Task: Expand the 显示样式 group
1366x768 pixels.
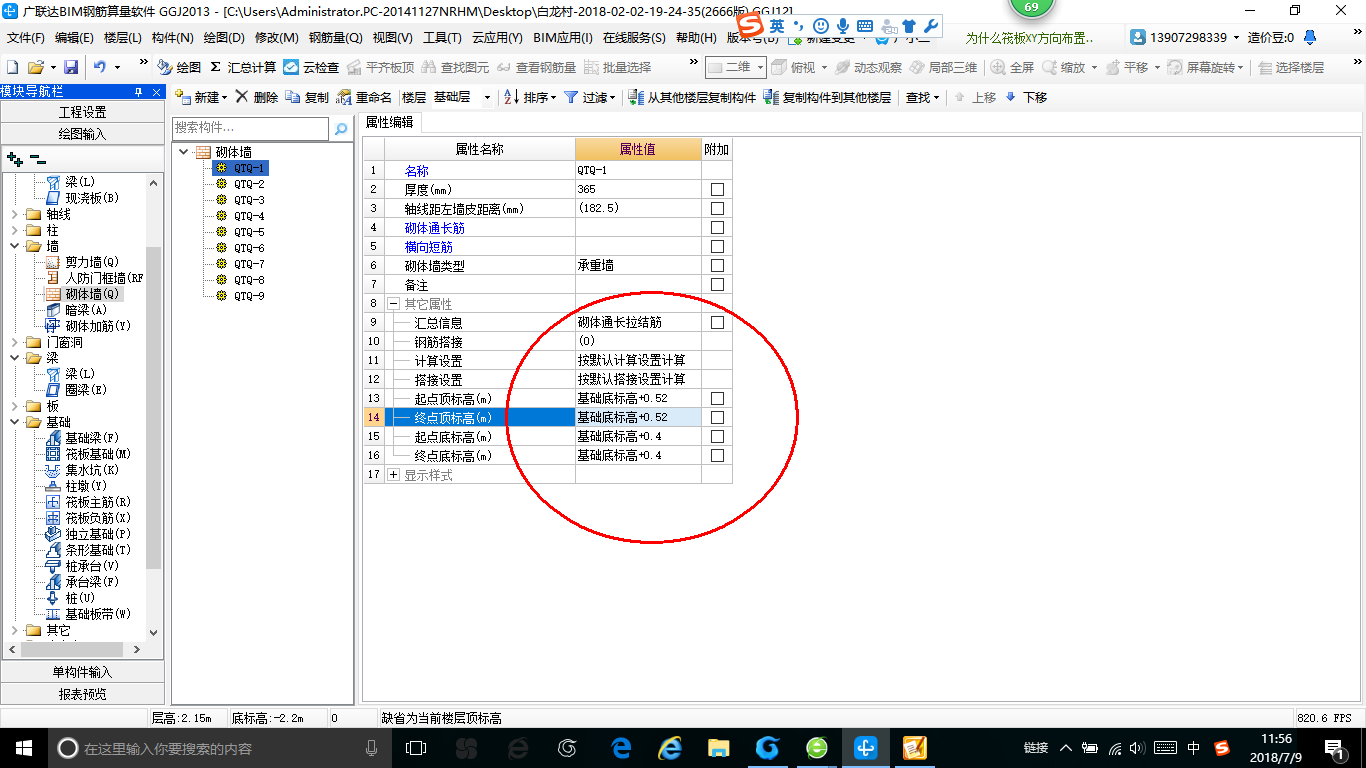Action: (x=394, y=475)
